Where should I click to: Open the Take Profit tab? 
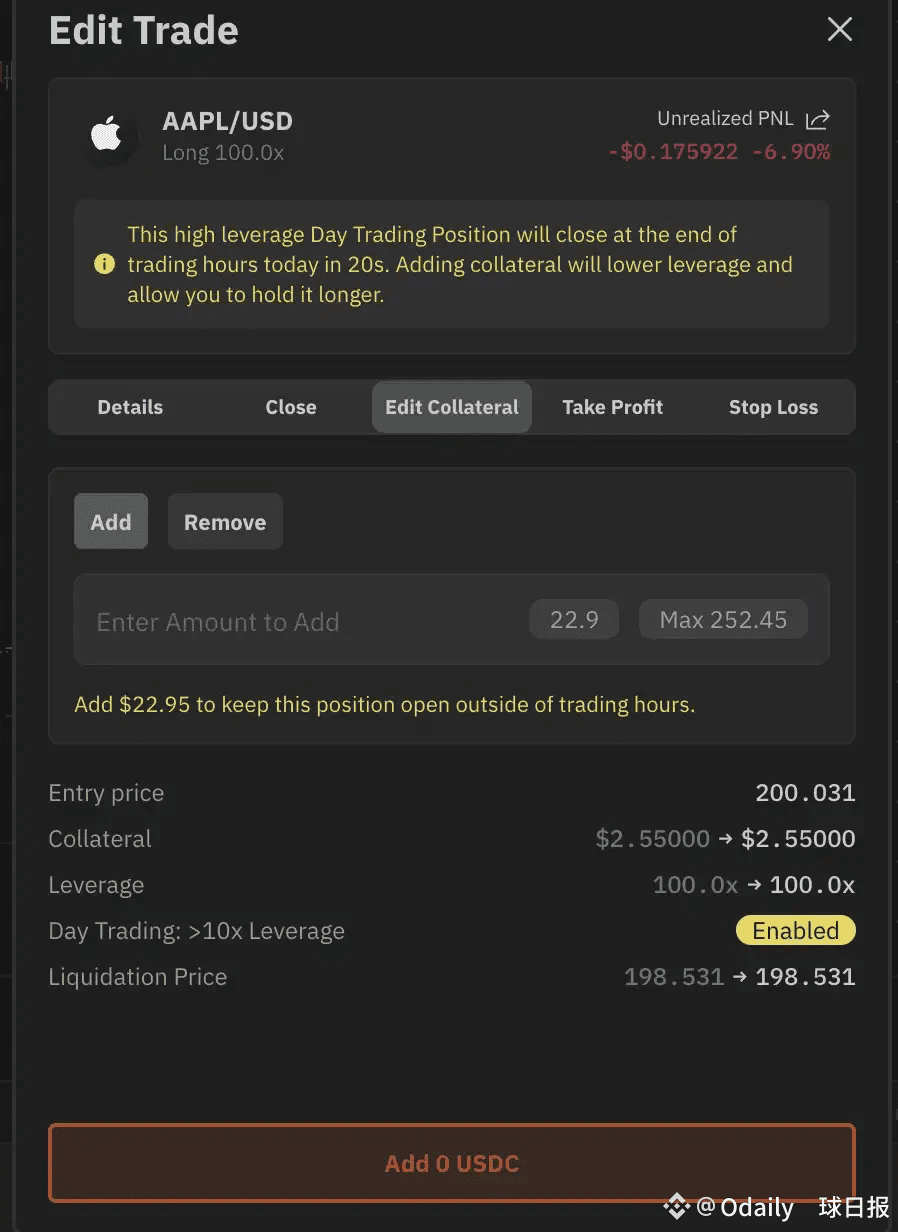coord(612,407)
